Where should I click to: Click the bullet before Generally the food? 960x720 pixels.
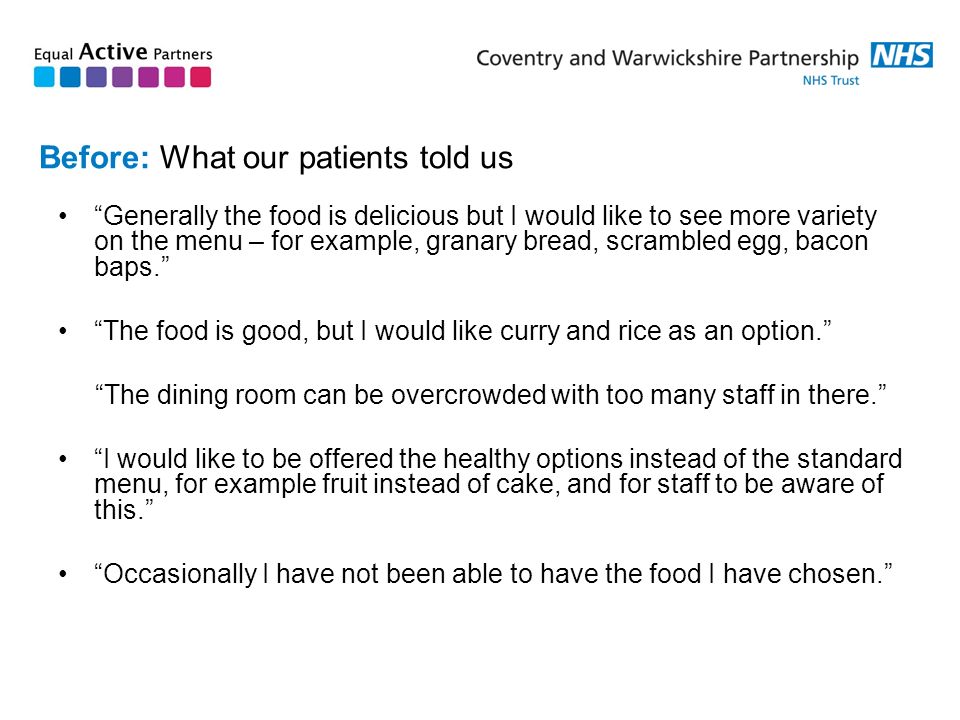[62, 216]
